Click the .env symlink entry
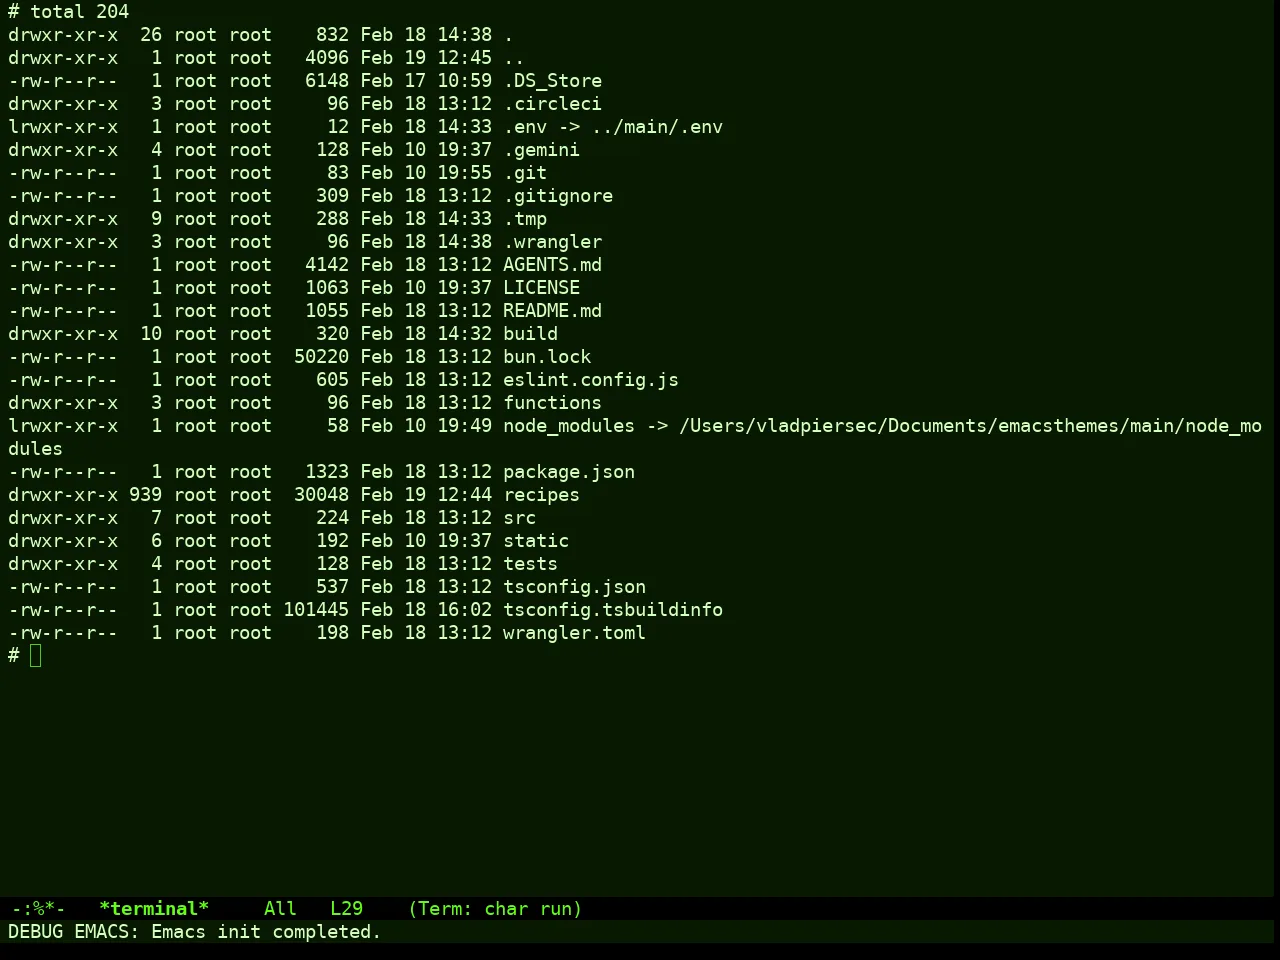The image size is (1280, 960). click(613, 126)
